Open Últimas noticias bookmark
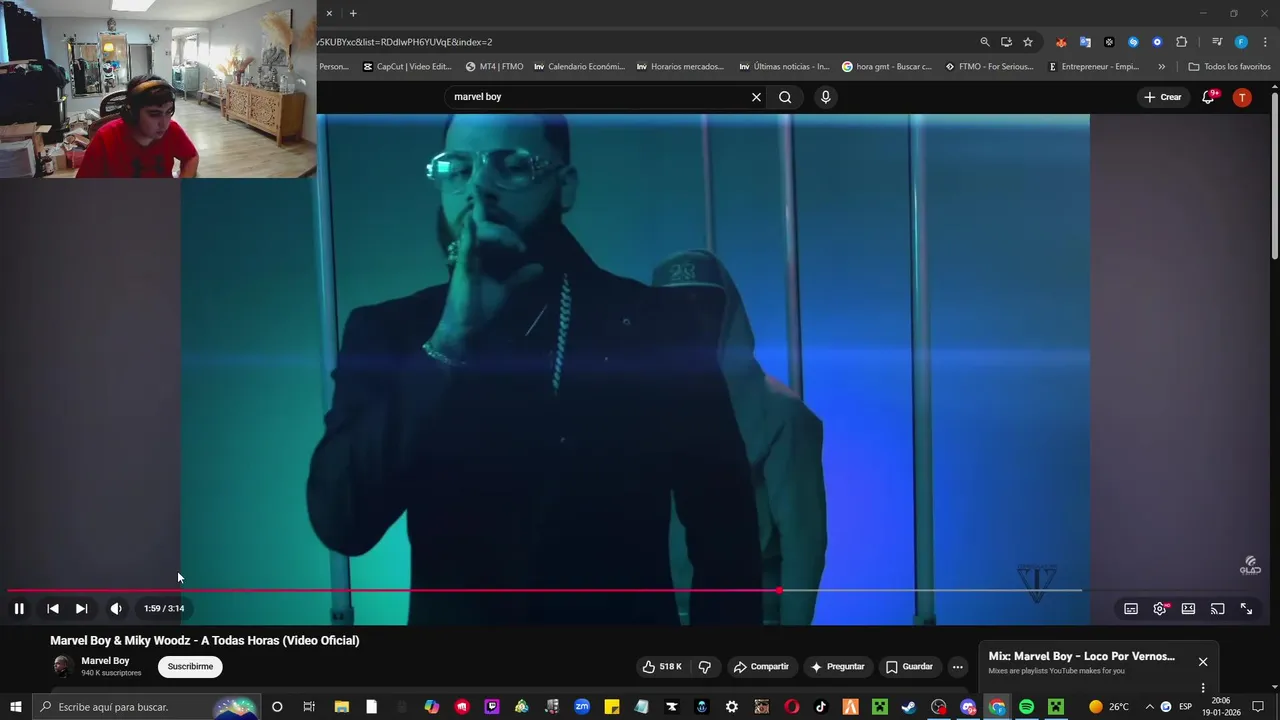 pos(784,67)
